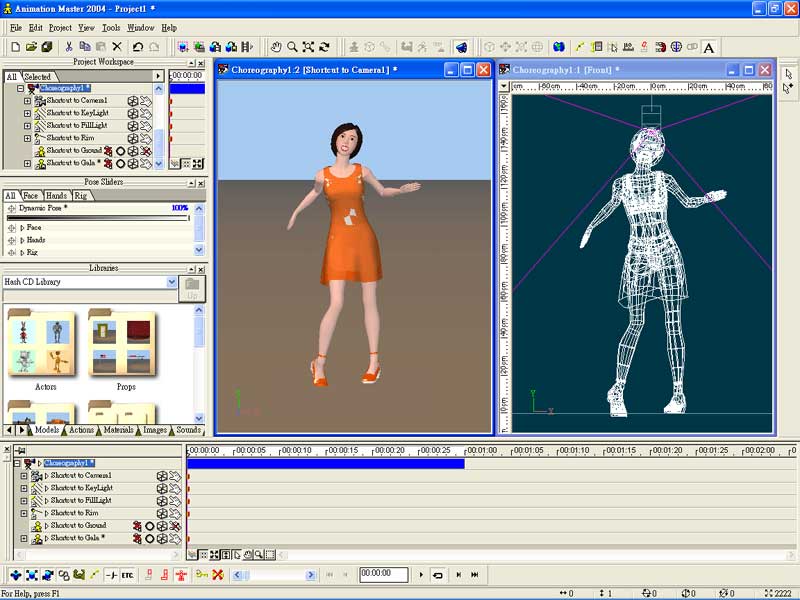The height and width of the screenshot is (600, 800).
Task: Undo the last action with the toolbar arrow
Action: (x=138, y=47)
